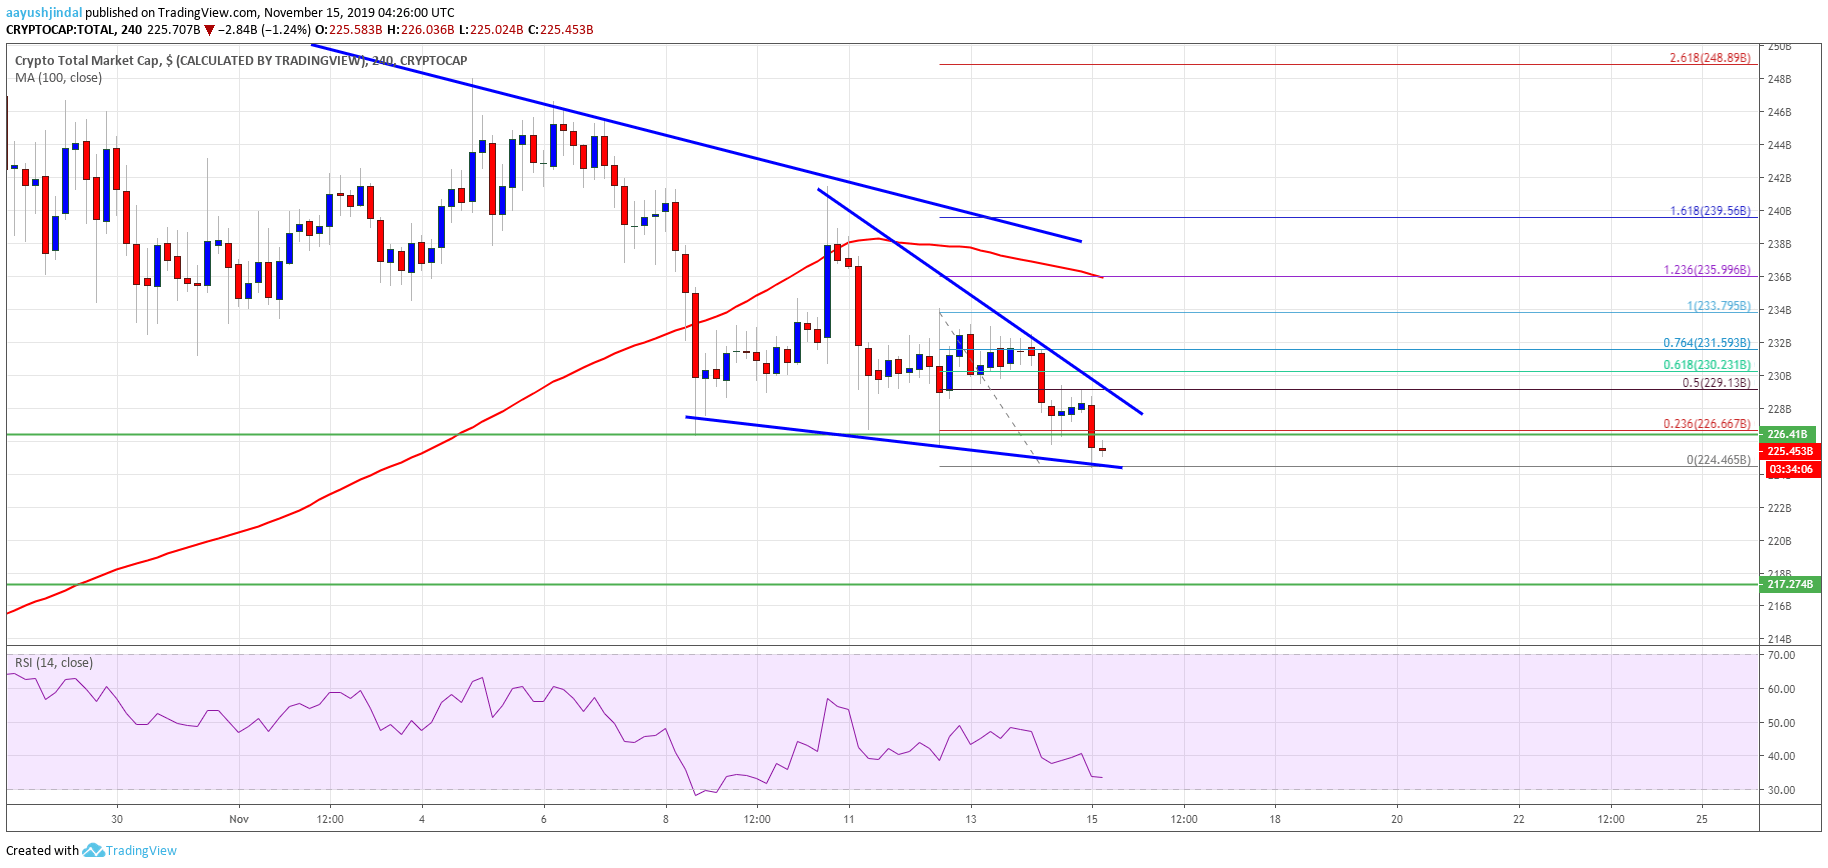
Task: Click the C:225.453B close value
Action: coord(561,30)
